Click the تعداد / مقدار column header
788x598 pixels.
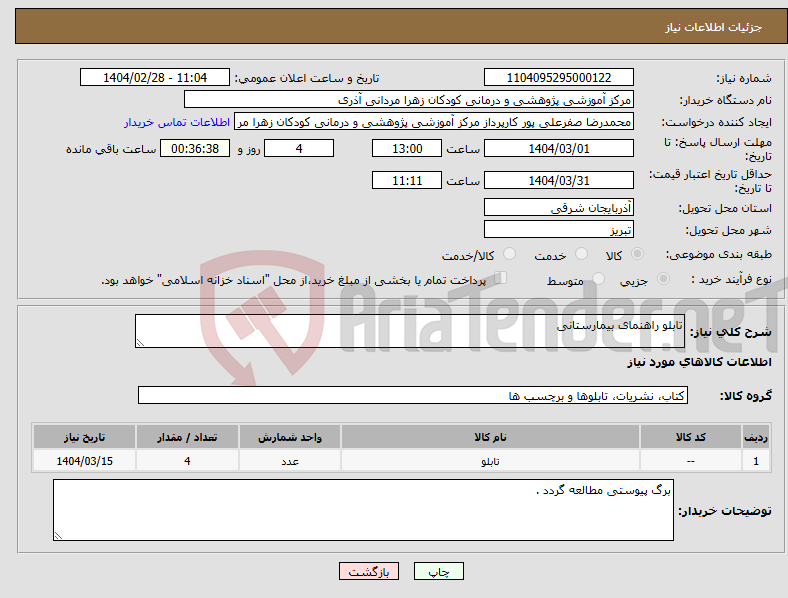pos(187,437)
